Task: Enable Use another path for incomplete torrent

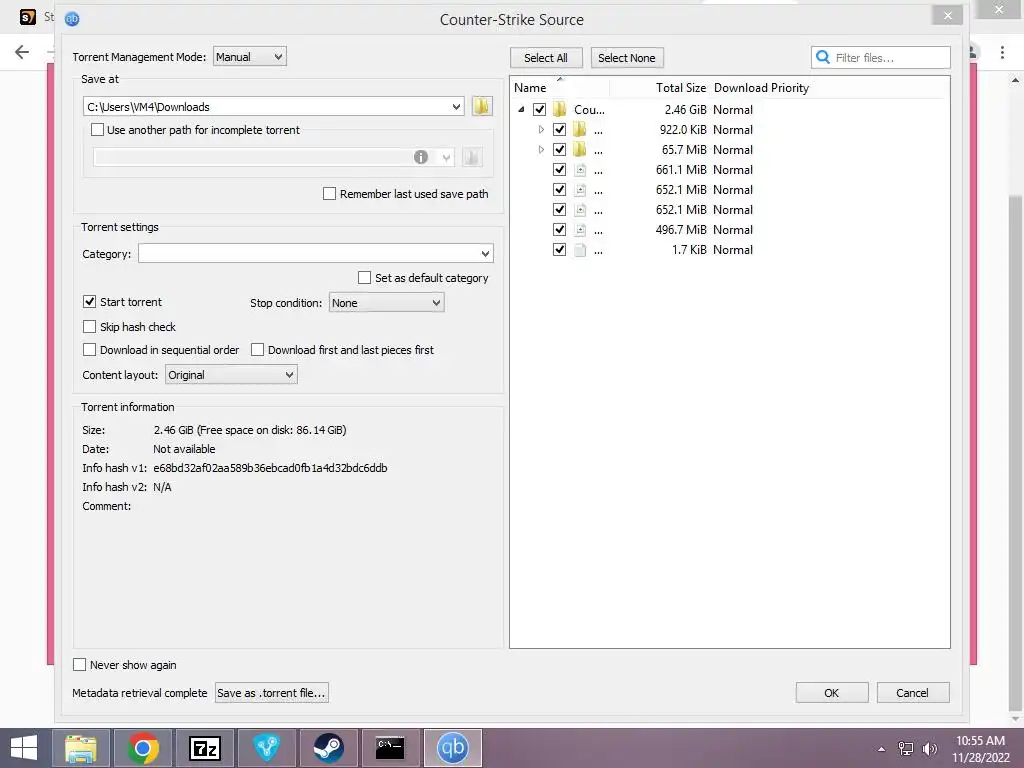Action: (x=97, y=129)
